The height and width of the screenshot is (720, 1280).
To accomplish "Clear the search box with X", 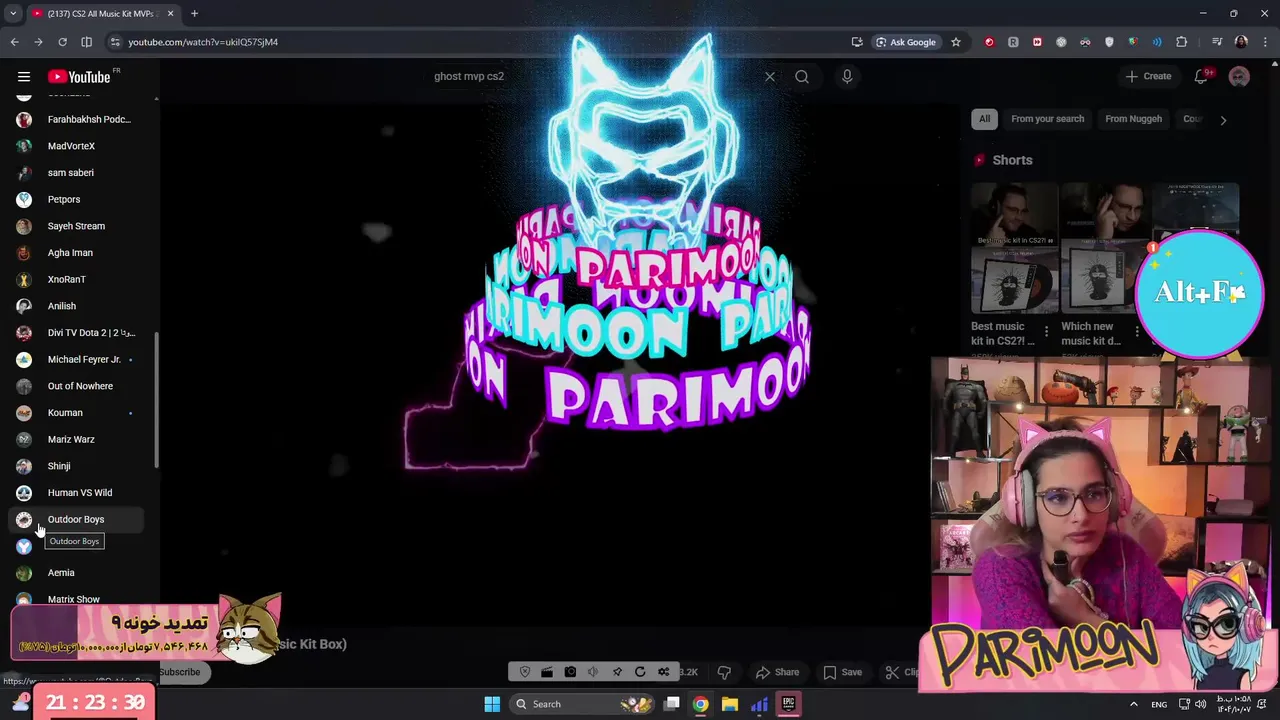I will 770,77.
